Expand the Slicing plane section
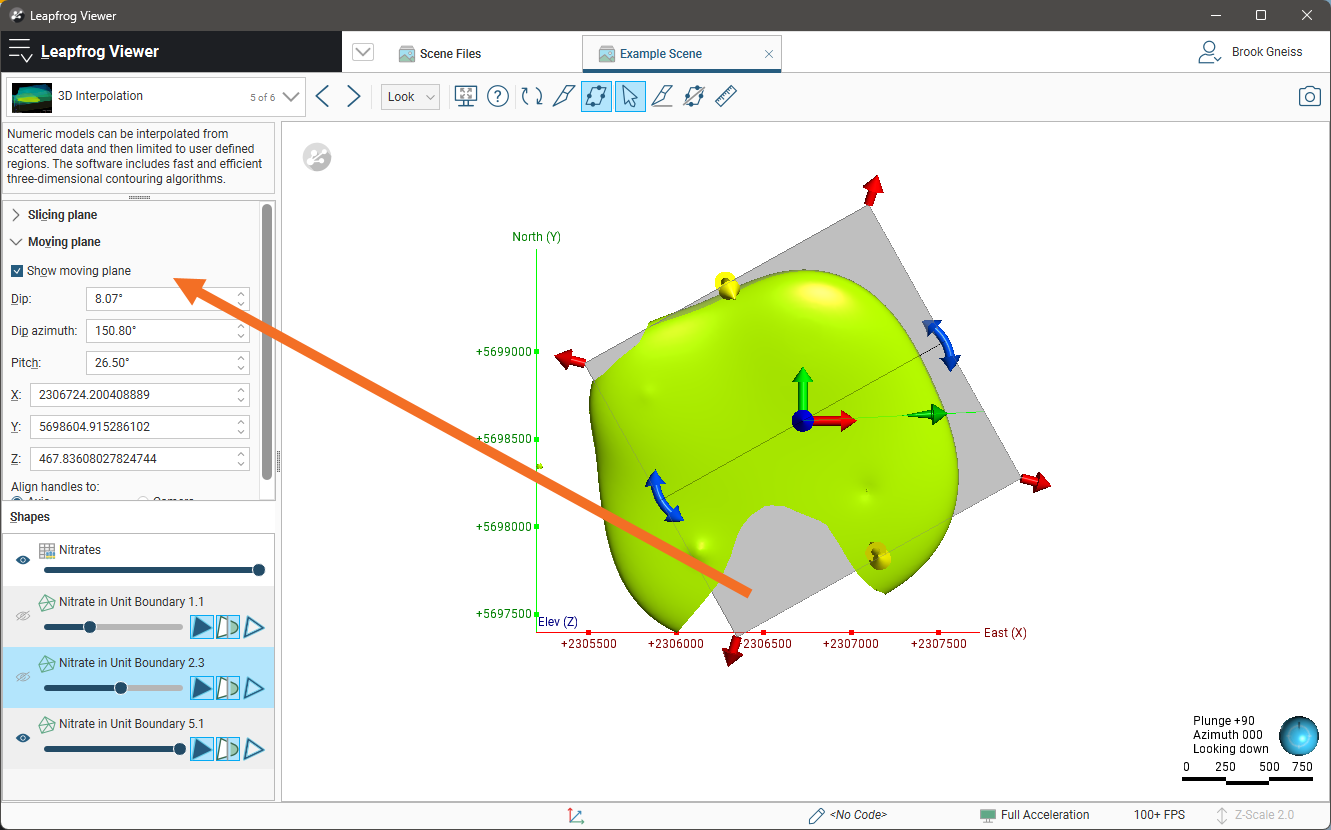 pyautogui.click(x=16, y=215)
